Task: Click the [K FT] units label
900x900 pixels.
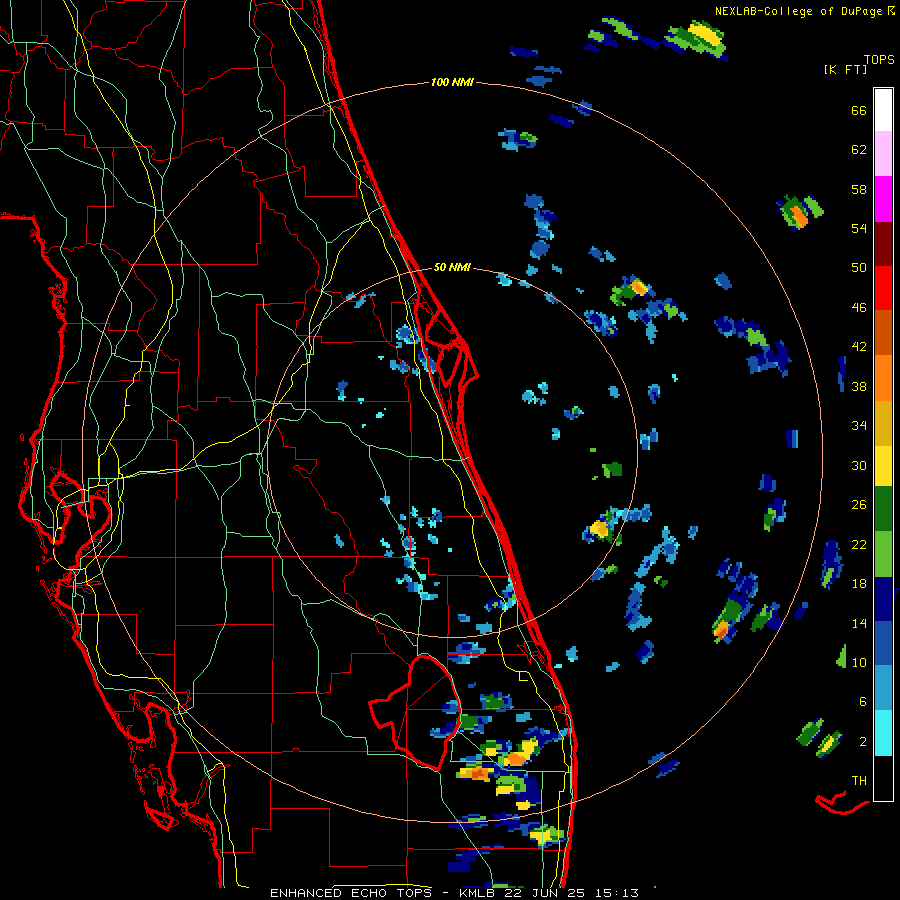Action: [x=845, y=70]
